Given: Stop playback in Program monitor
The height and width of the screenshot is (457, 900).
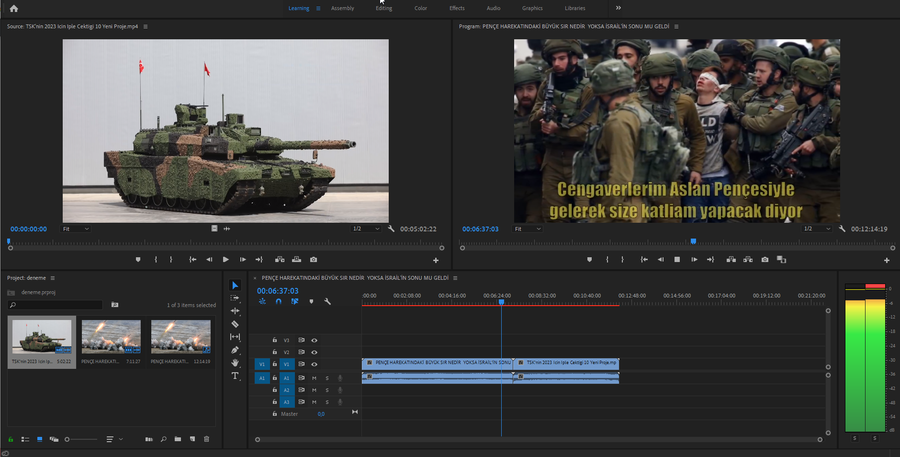Looking at the screenshot, I should [x=677, y=259].
